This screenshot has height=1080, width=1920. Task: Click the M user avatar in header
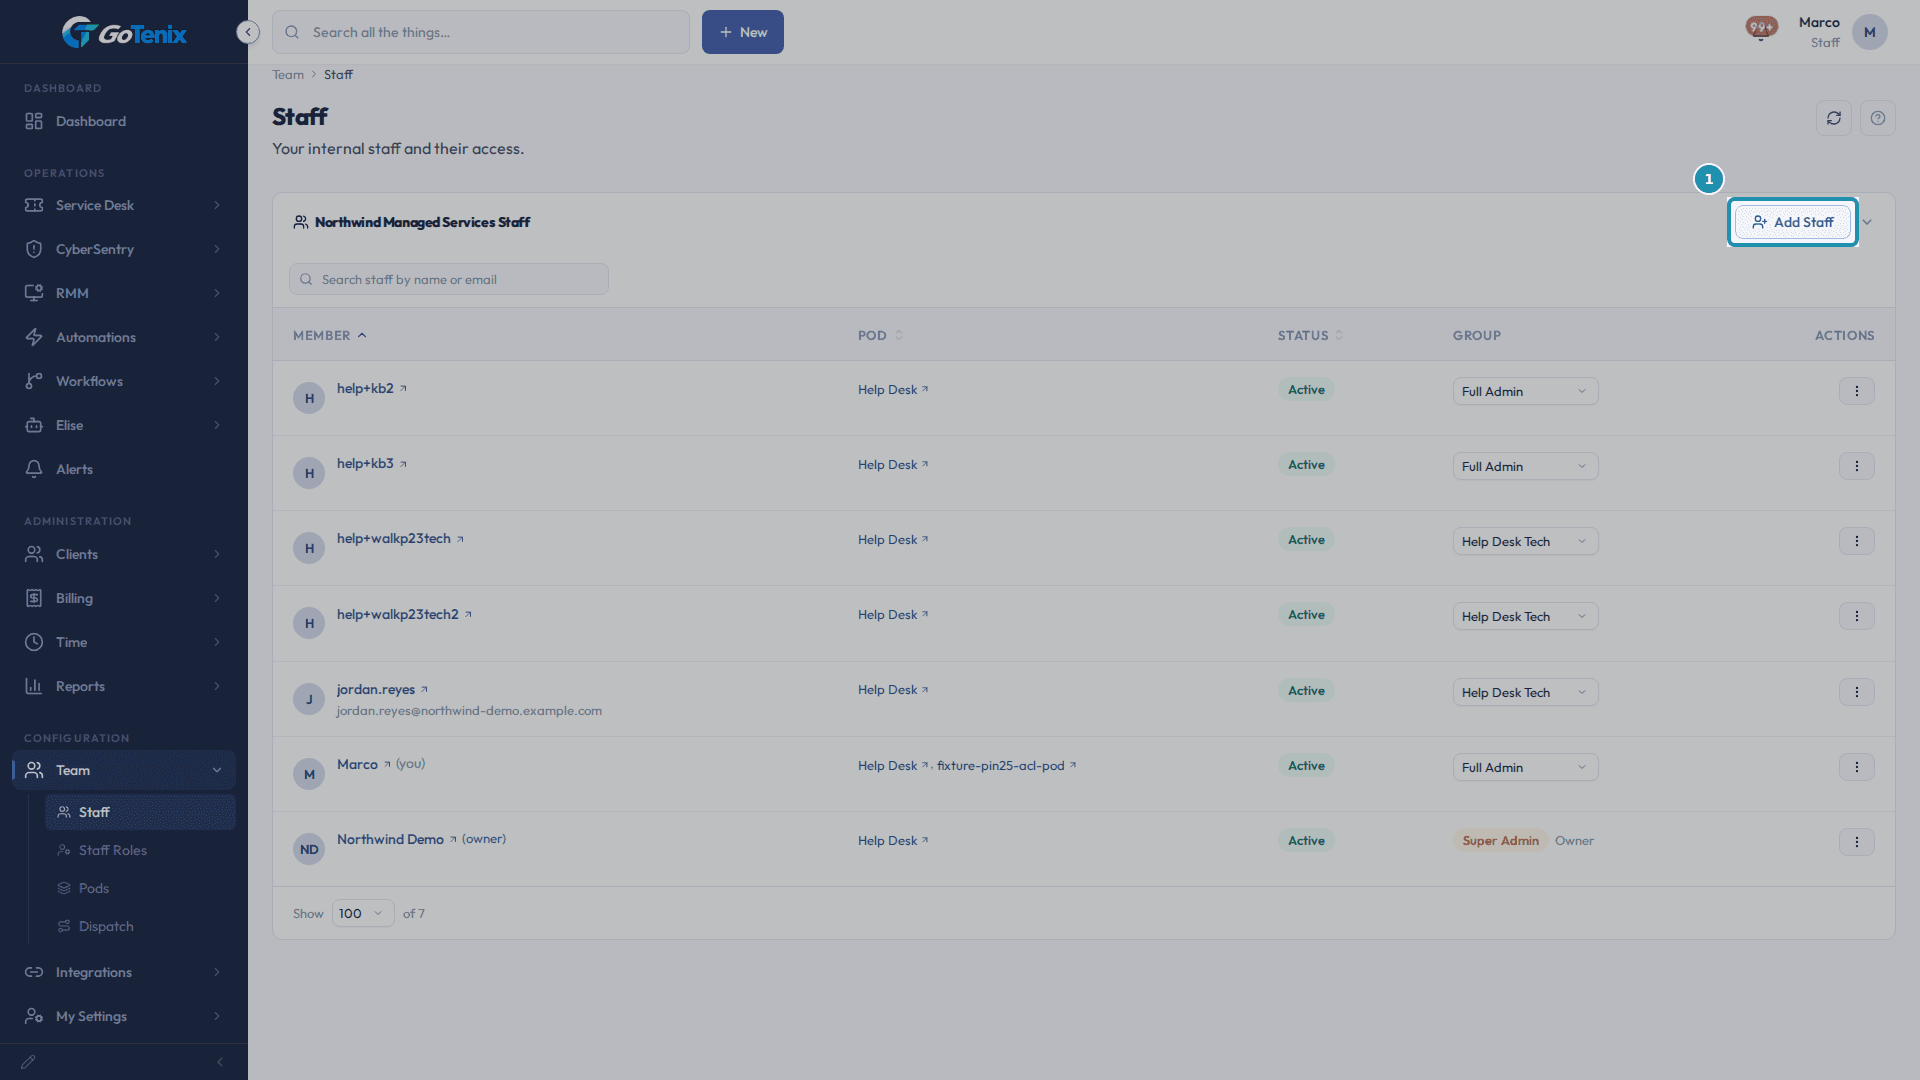(1869, 32)
